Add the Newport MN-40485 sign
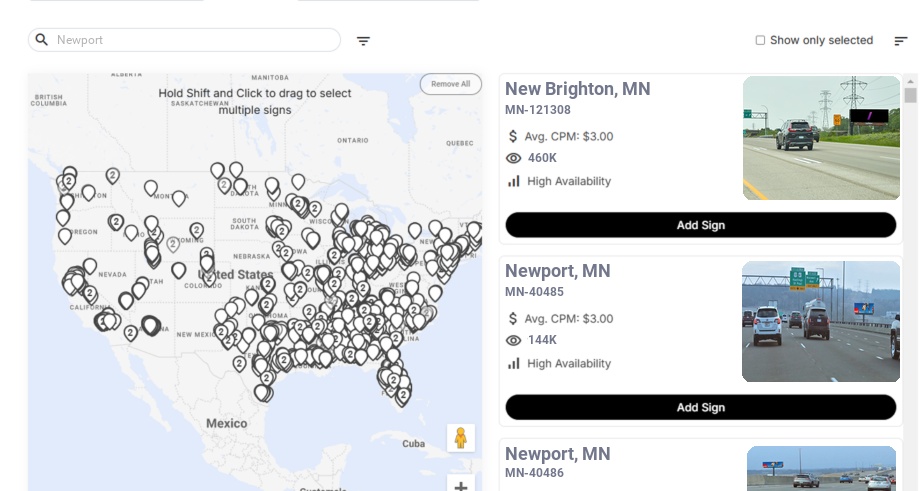Viewport: 920px width, 491px height. [x=700, y=407]
